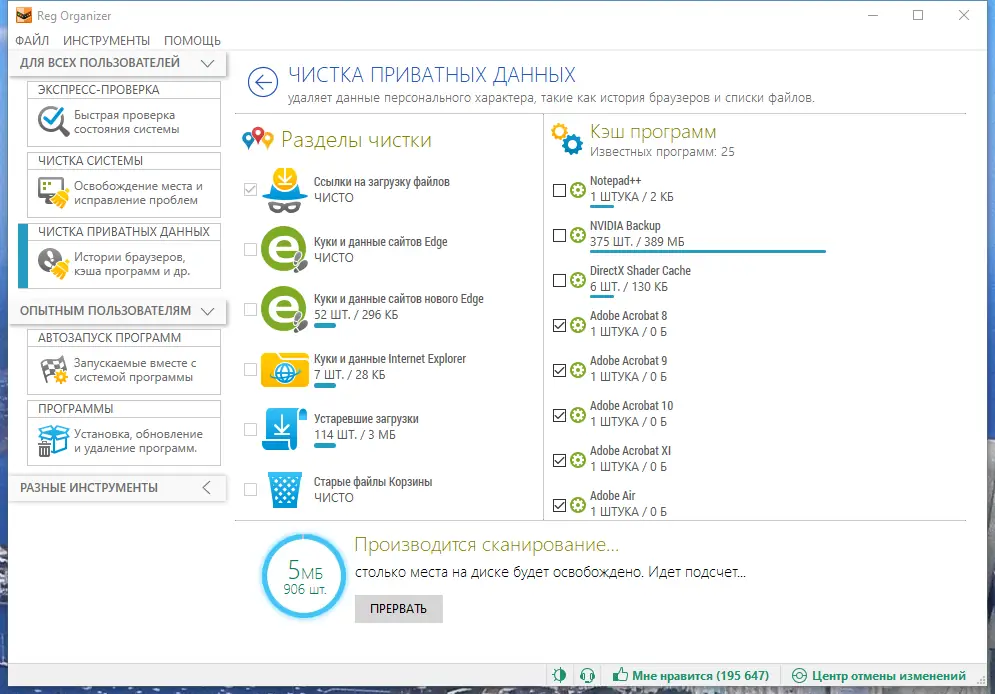Enable the NVIDIA Backup checkbox
The width and height of the screenshot is (995, 694).
559,235
